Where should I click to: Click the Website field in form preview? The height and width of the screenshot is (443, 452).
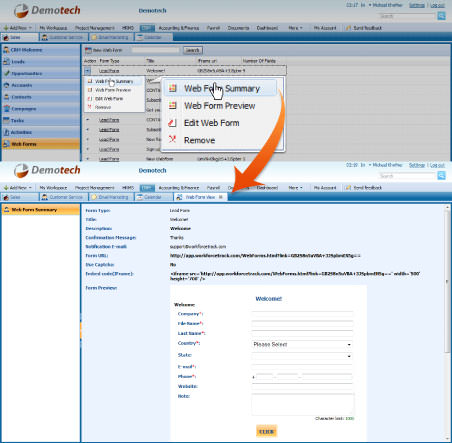point(302,386)
